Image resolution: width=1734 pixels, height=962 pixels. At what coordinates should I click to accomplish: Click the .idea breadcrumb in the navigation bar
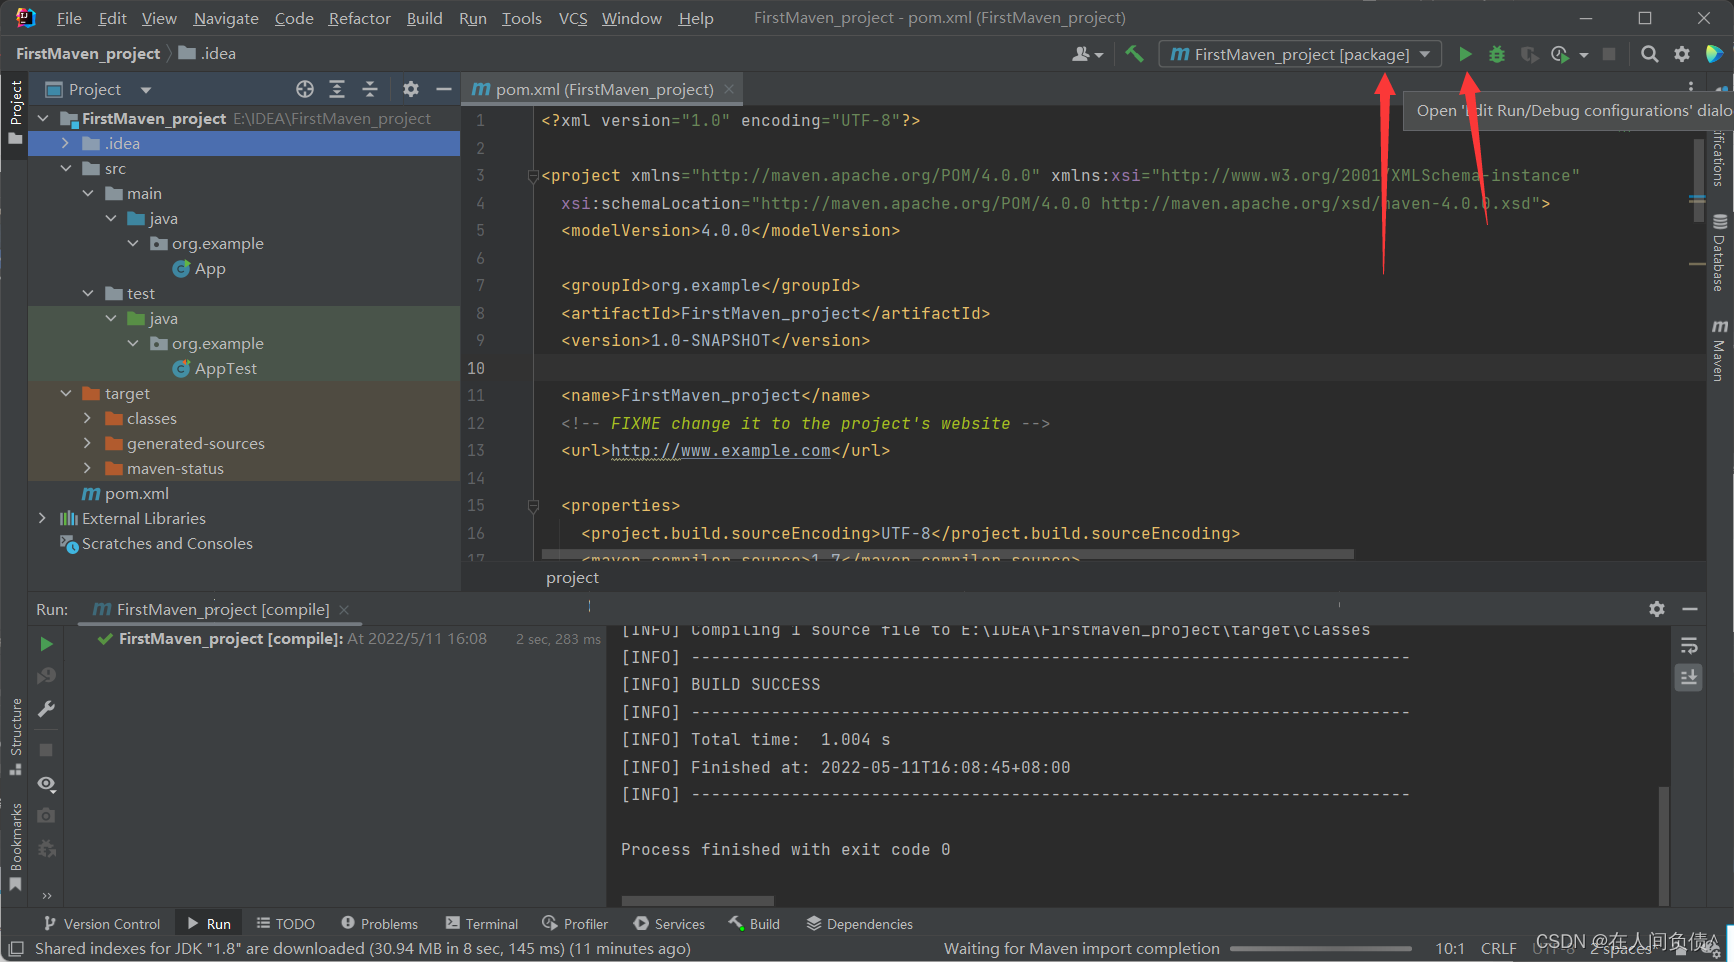pyautogui.click(x=208, y=53)
